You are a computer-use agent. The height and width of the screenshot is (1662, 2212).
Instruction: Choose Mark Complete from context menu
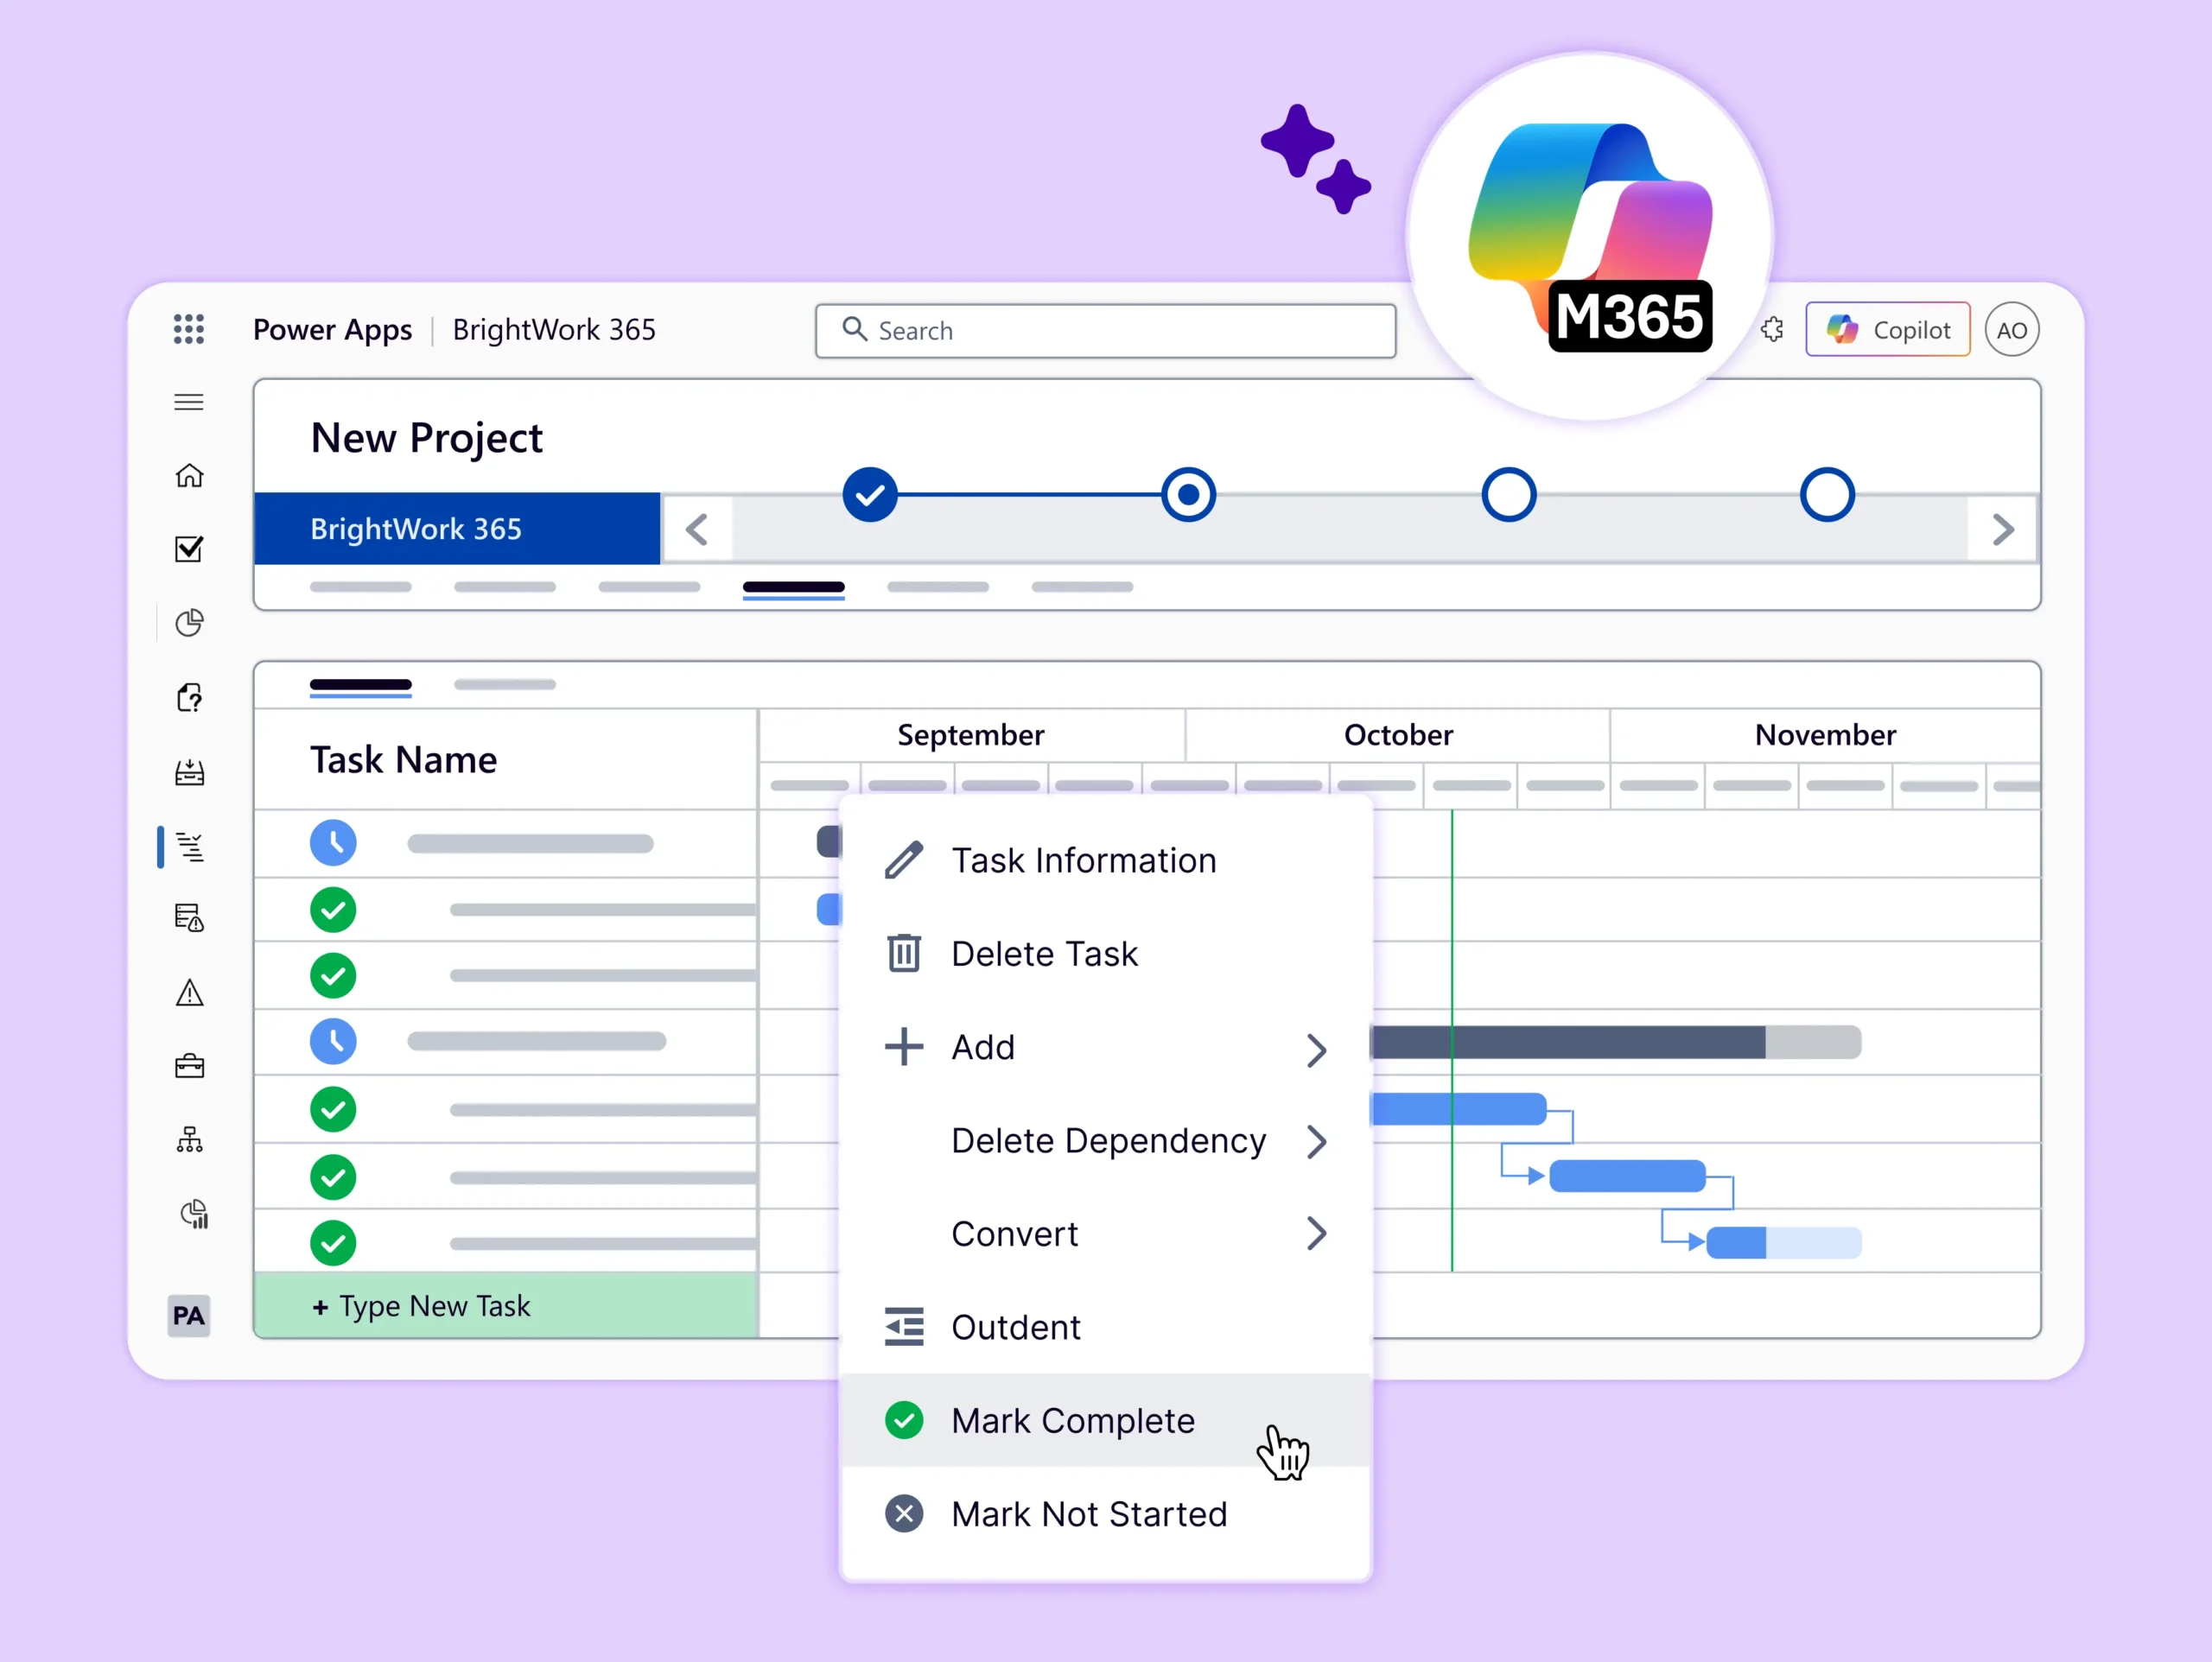1072,1421
